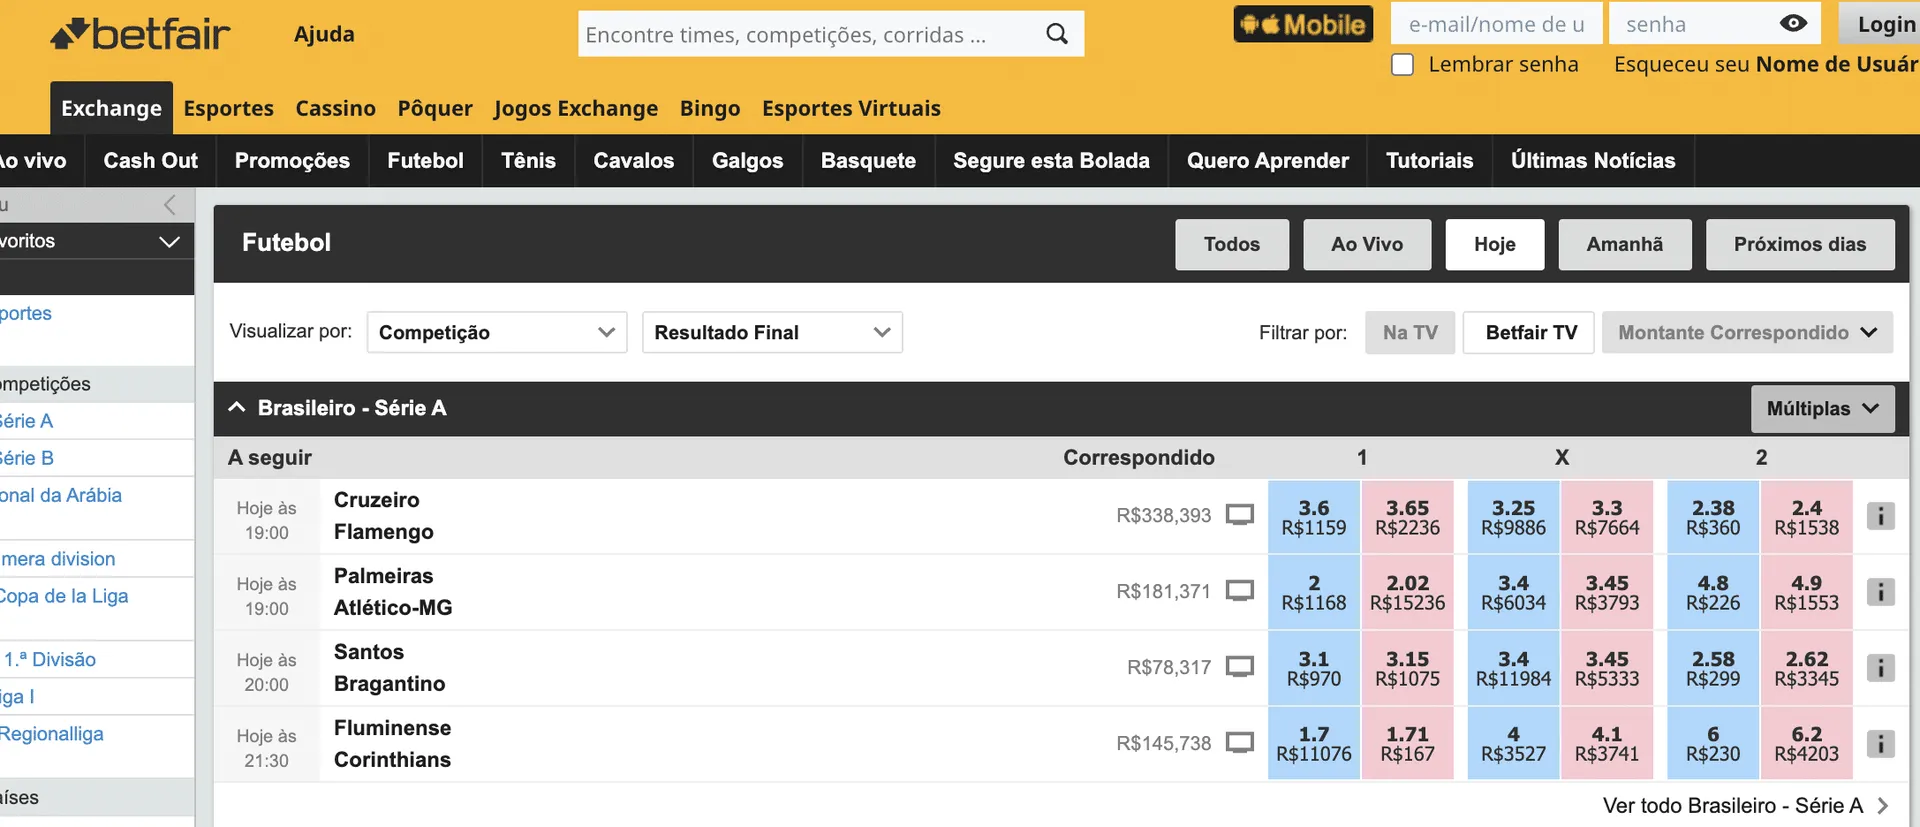Open the Pôquer tab
The image size is (1920, 827).
[x=435, y=108]
